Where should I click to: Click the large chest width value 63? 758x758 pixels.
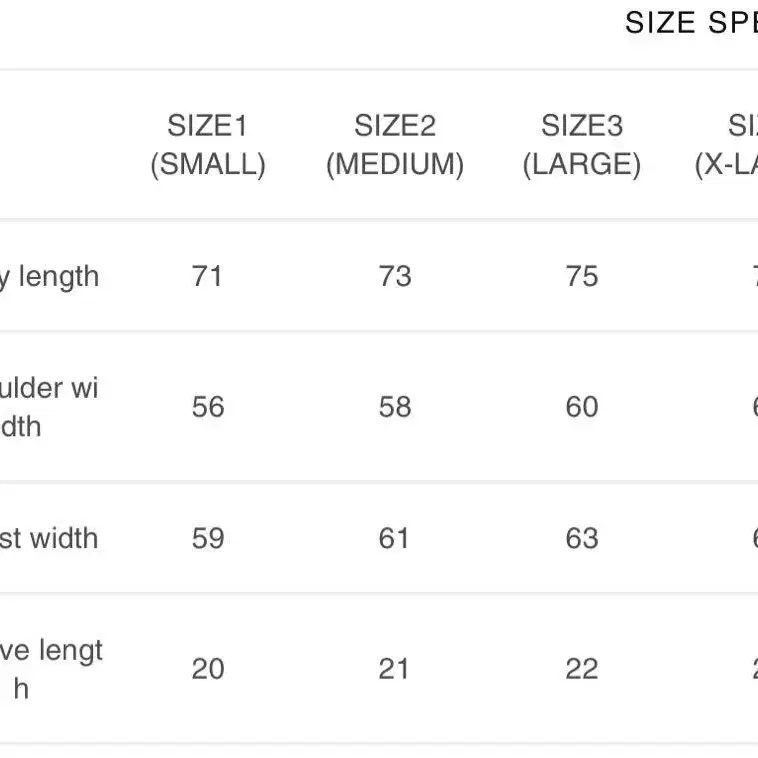tap(582, 538)
